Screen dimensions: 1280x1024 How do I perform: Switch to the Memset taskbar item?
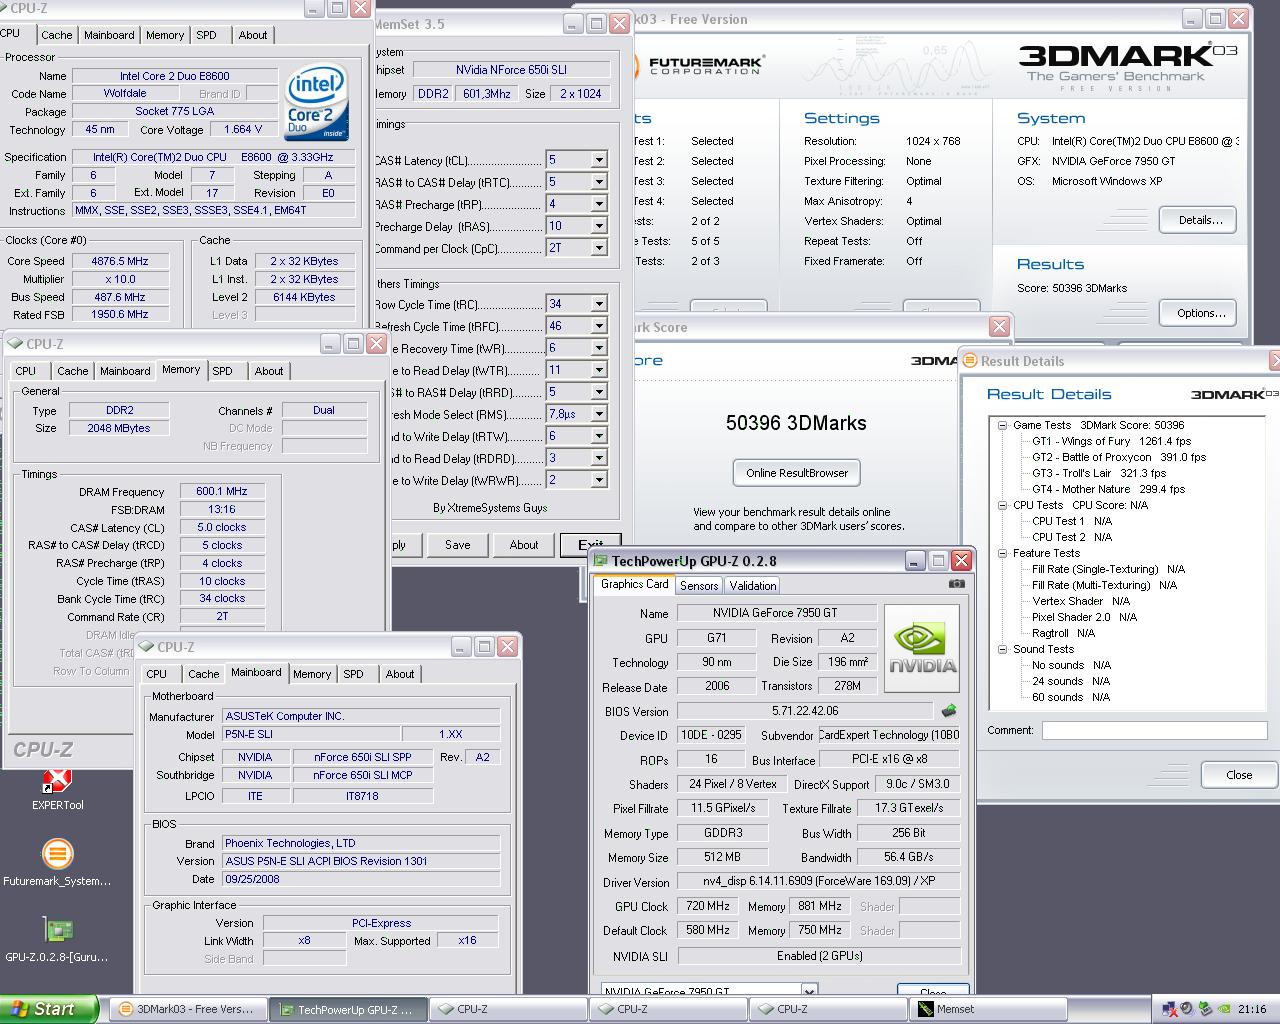coord(986,1009)
